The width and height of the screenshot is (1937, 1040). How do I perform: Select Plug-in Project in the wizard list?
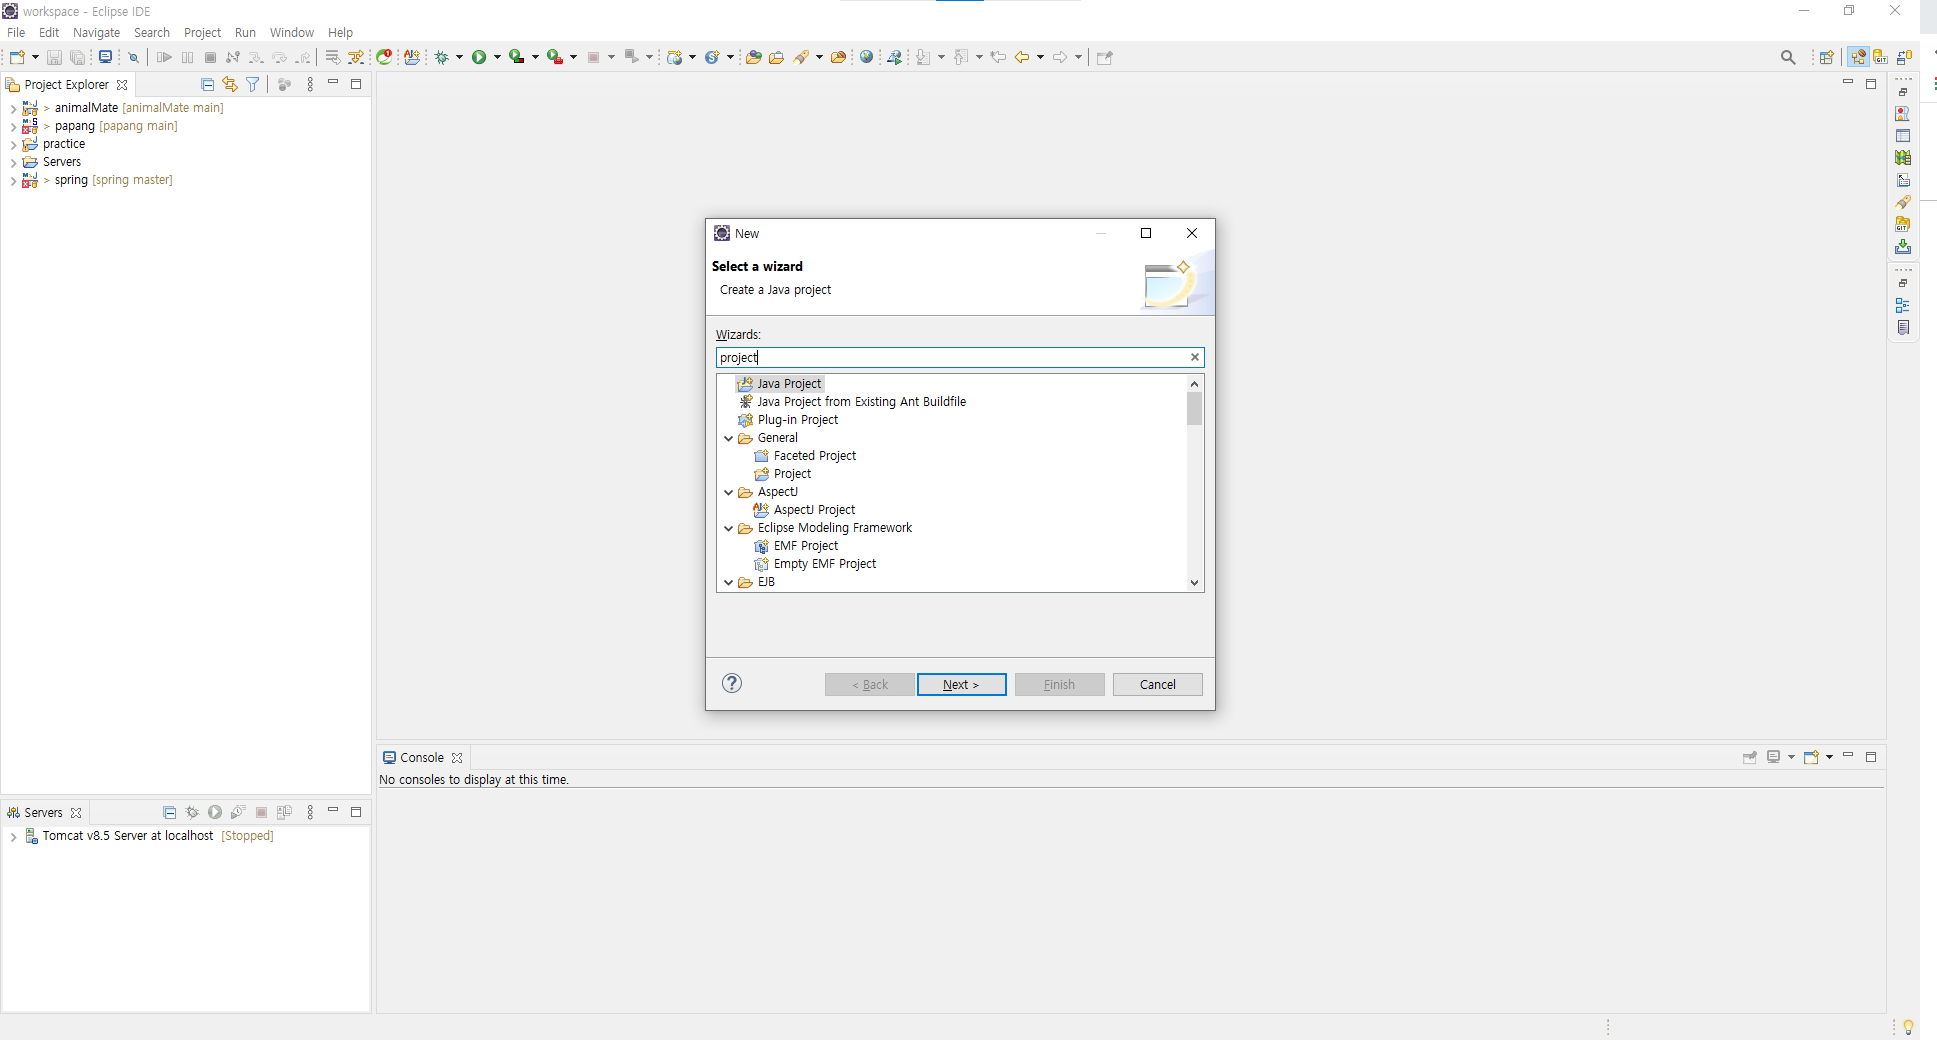point(797,420)
